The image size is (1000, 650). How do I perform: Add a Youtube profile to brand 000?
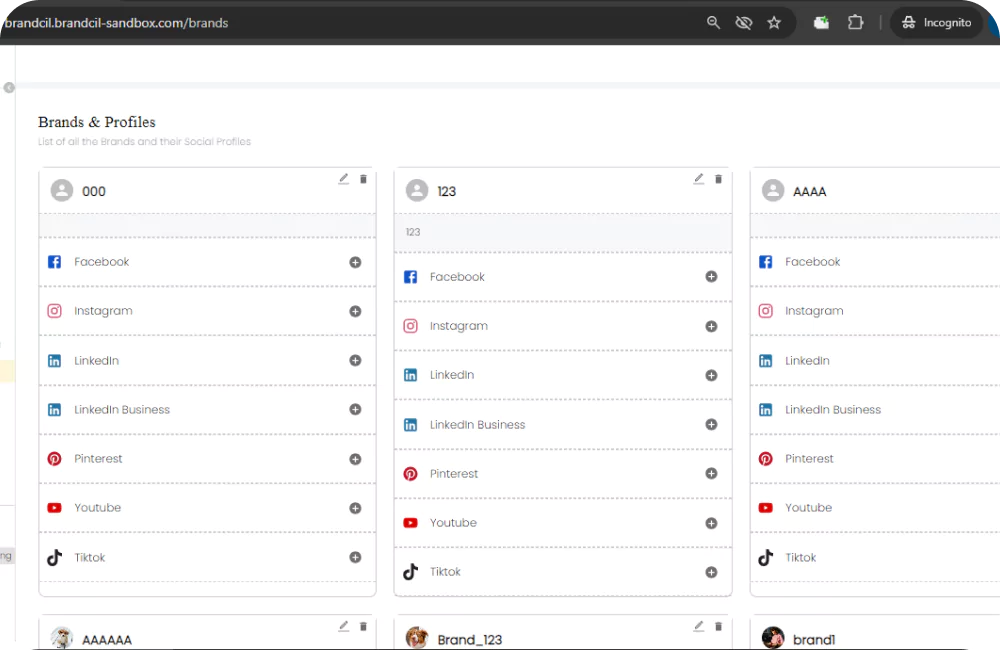click(355, 508)
